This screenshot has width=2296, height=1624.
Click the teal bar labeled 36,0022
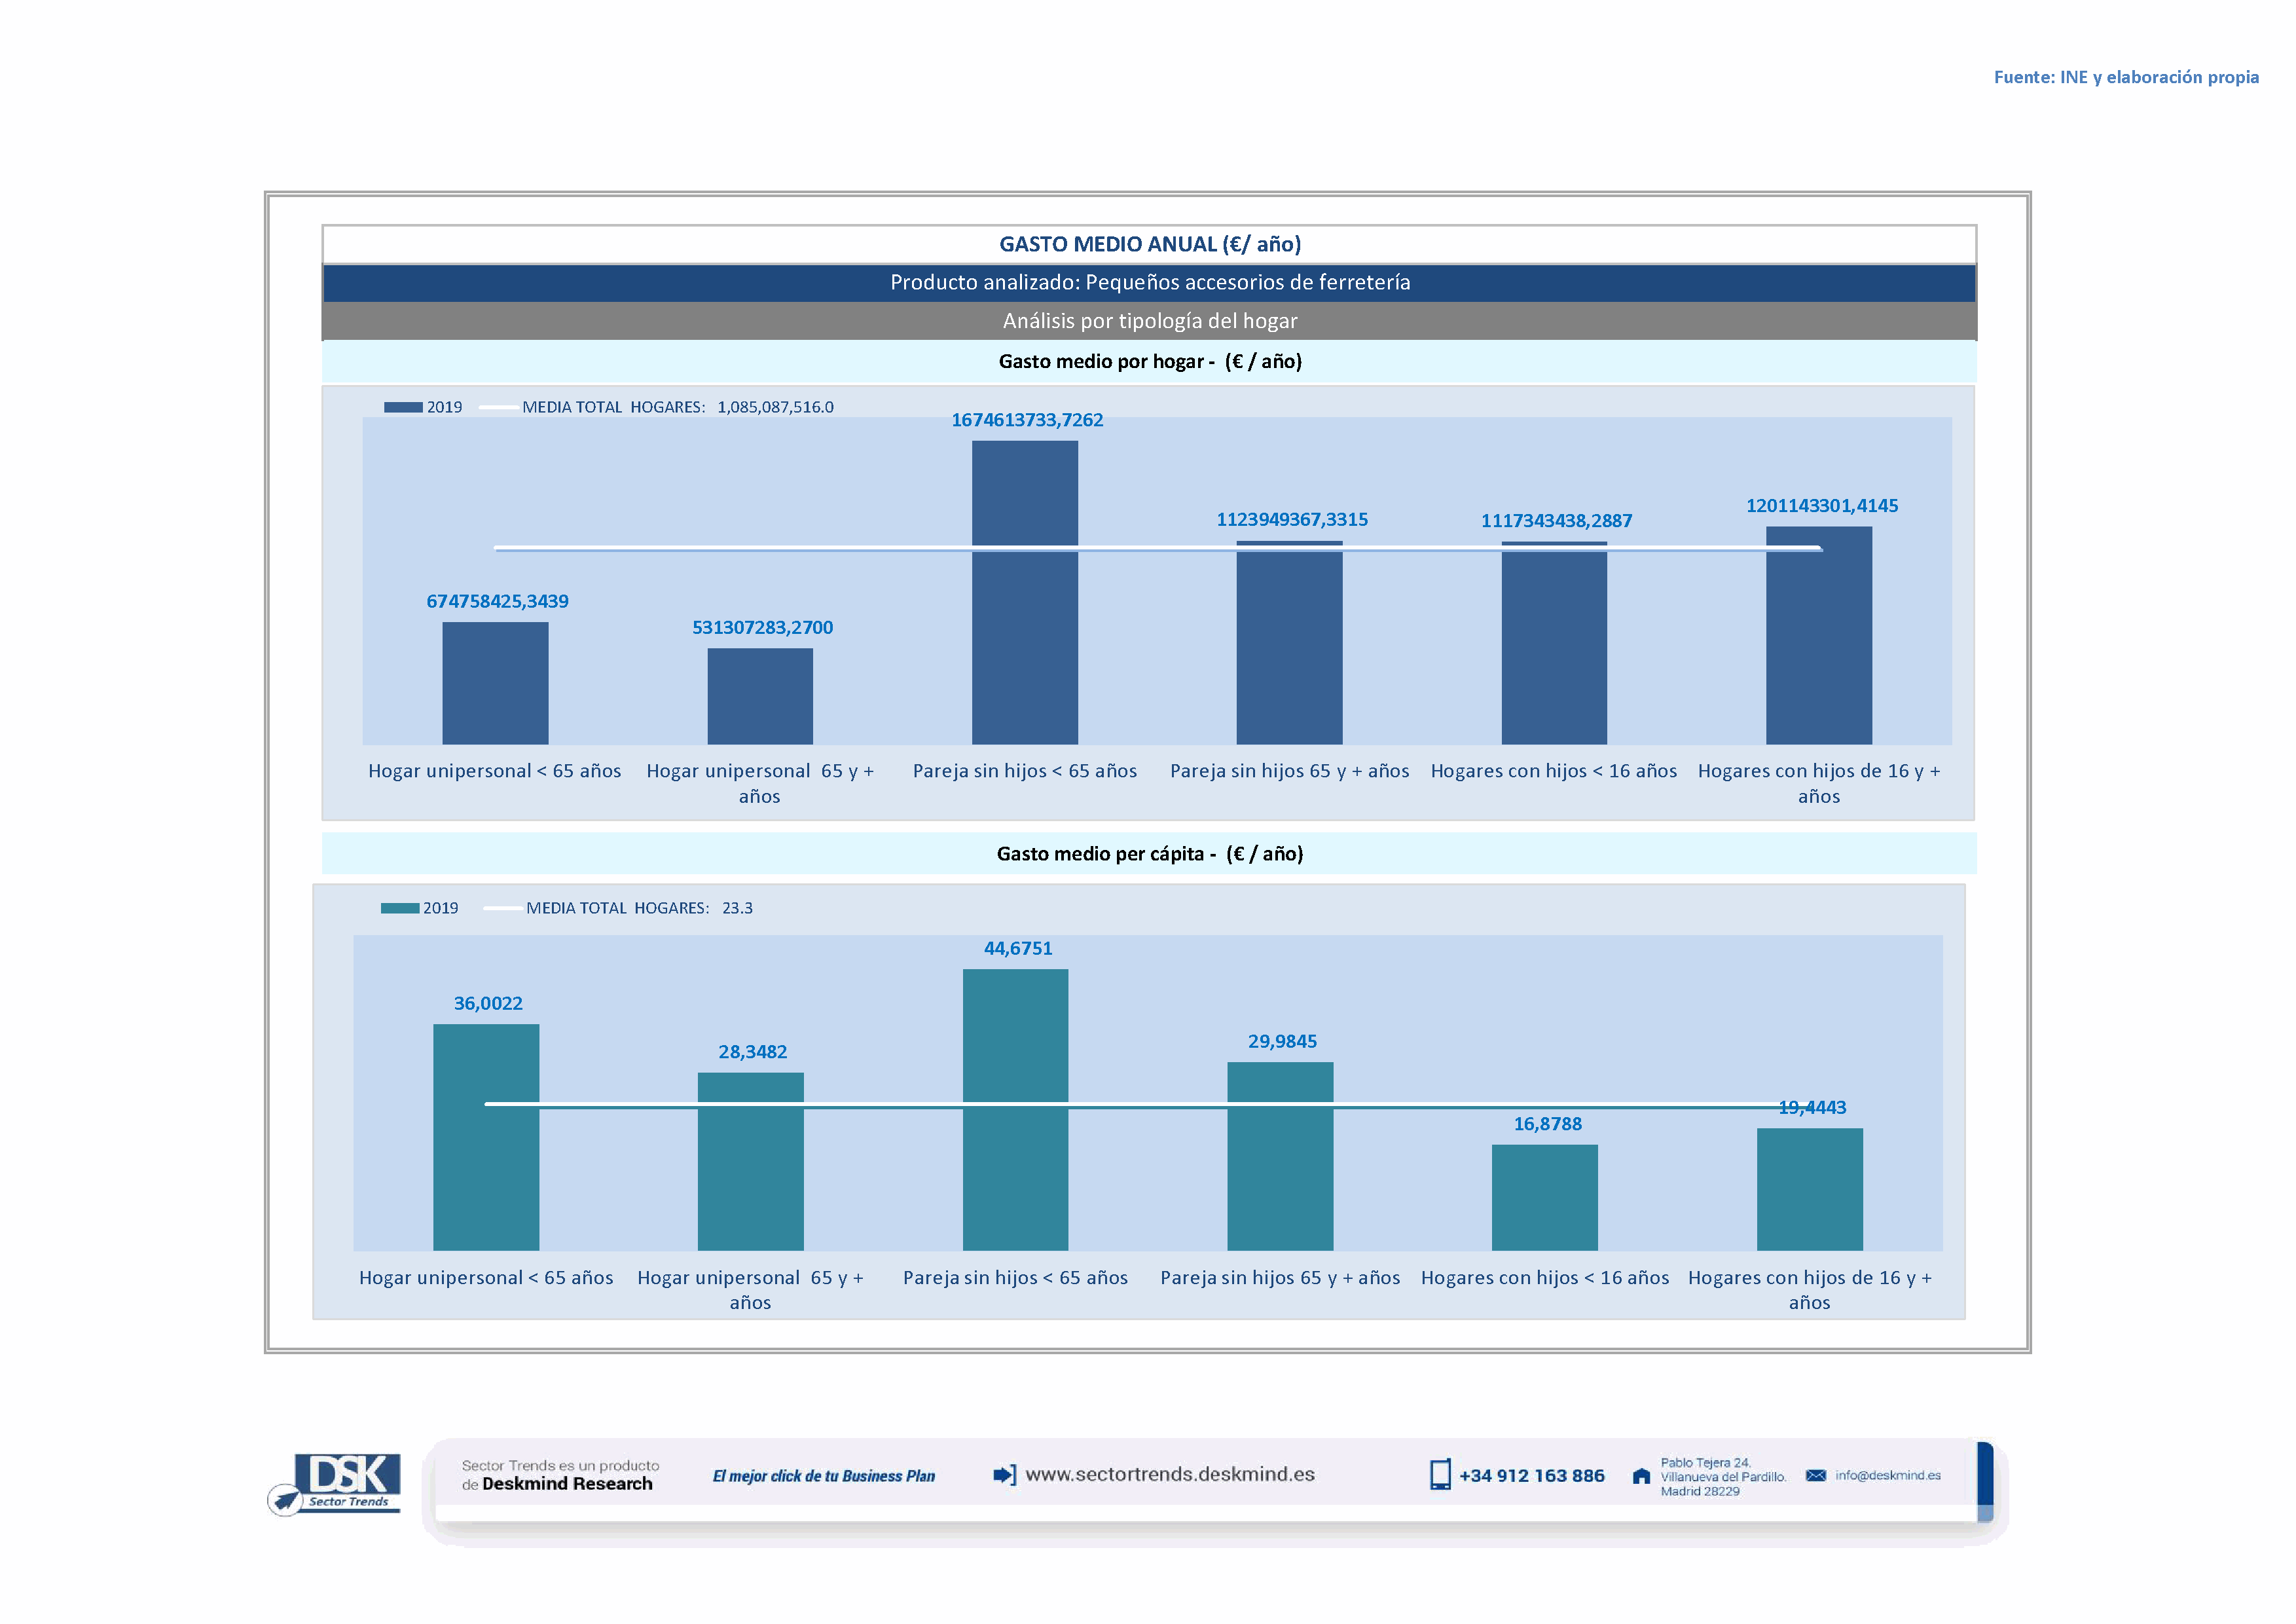486,1137
